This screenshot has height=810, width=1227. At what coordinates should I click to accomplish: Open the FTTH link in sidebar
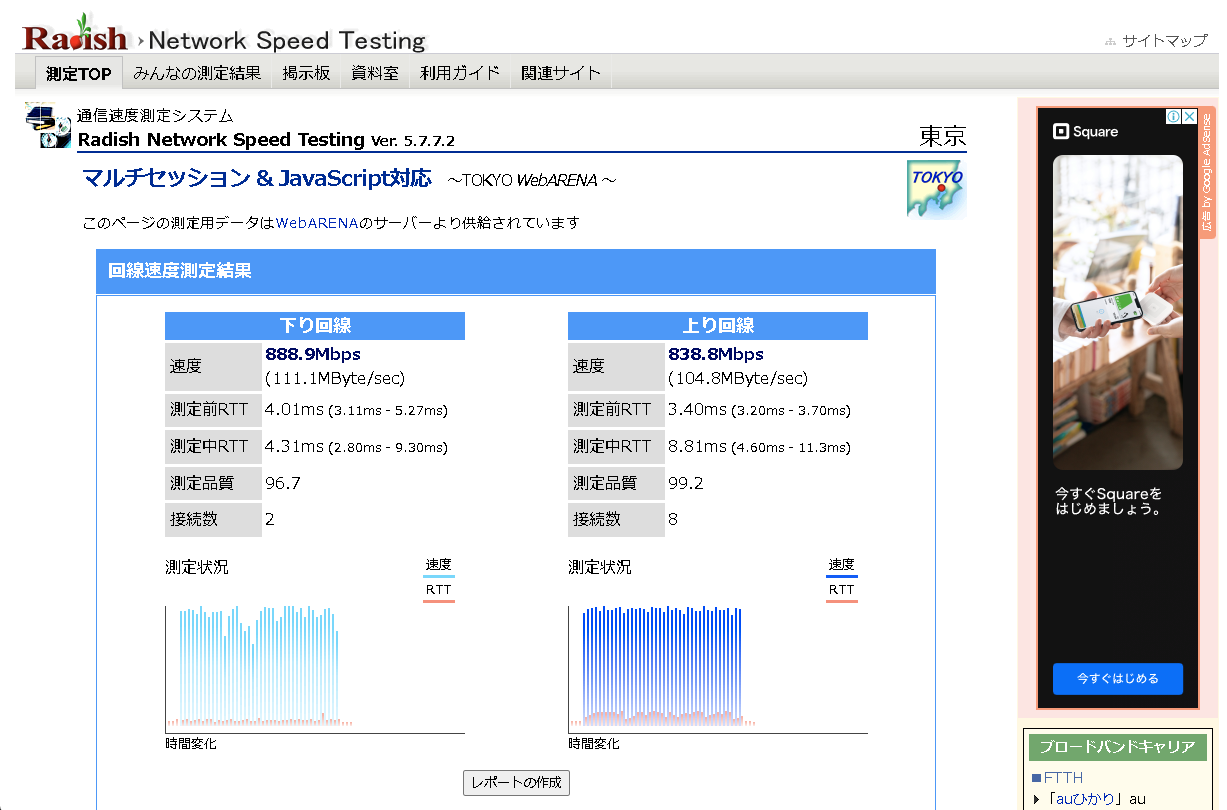[1063, 778]
